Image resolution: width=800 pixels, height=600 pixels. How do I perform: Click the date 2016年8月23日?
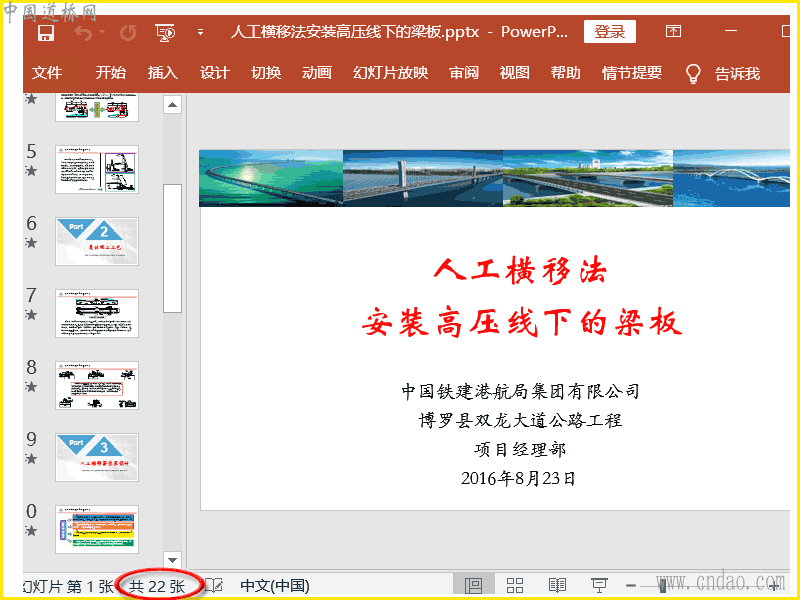(518, 479)
